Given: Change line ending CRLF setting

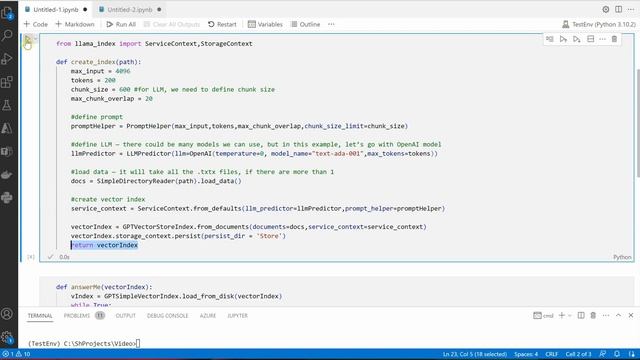Looking at the screenshot, I should 551,354.
